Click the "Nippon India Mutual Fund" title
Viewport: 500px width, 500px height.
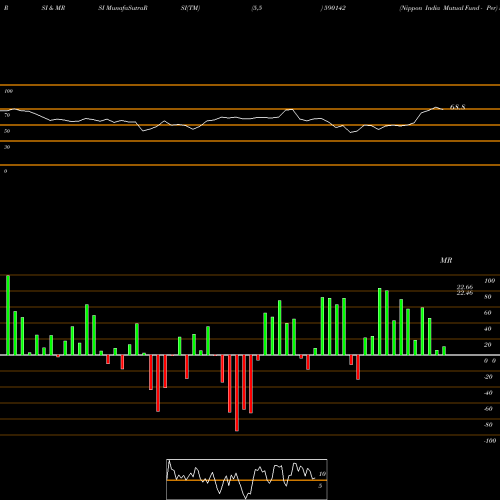(x=440, y=8)
